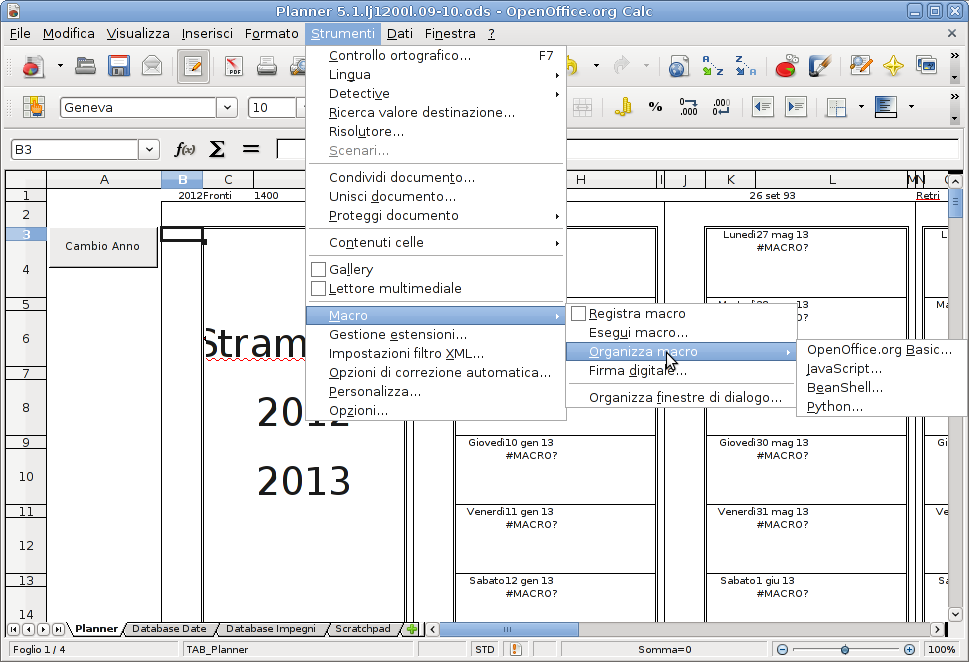The image size is (969, 662).
Task: Sort ascending A to Z icon
Action: pos(713,66)
